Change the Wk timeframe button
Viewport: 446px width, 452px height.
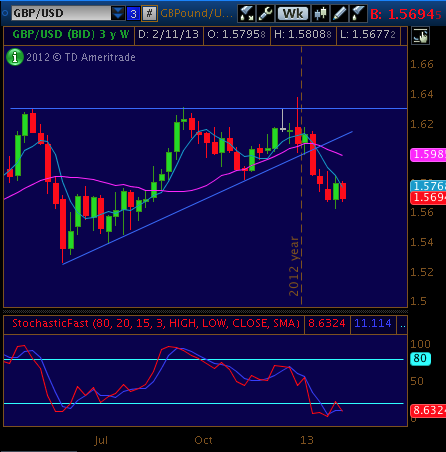click(x=293, y=14)
